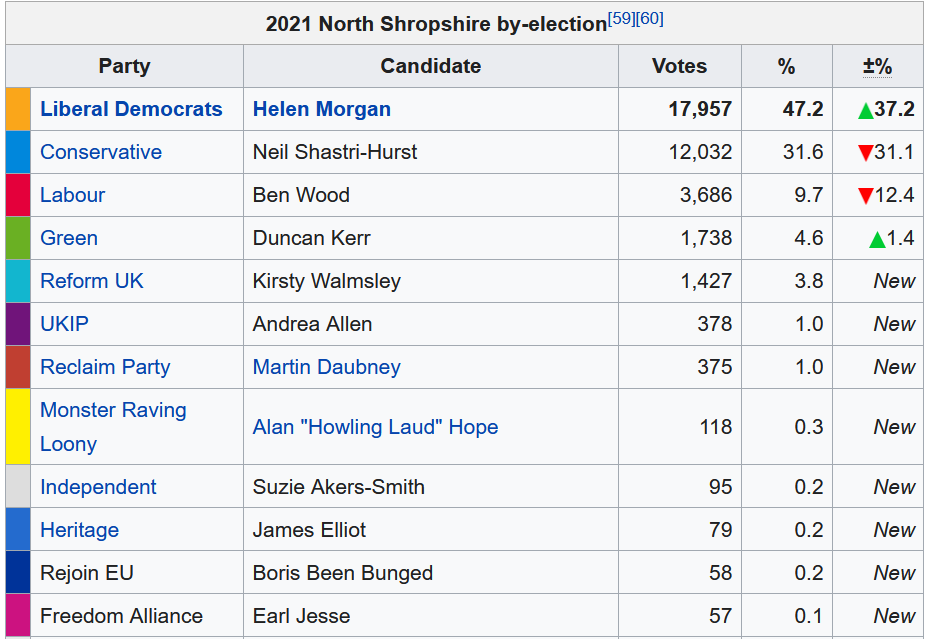Click citation reference 59 in title

point(621,19)
